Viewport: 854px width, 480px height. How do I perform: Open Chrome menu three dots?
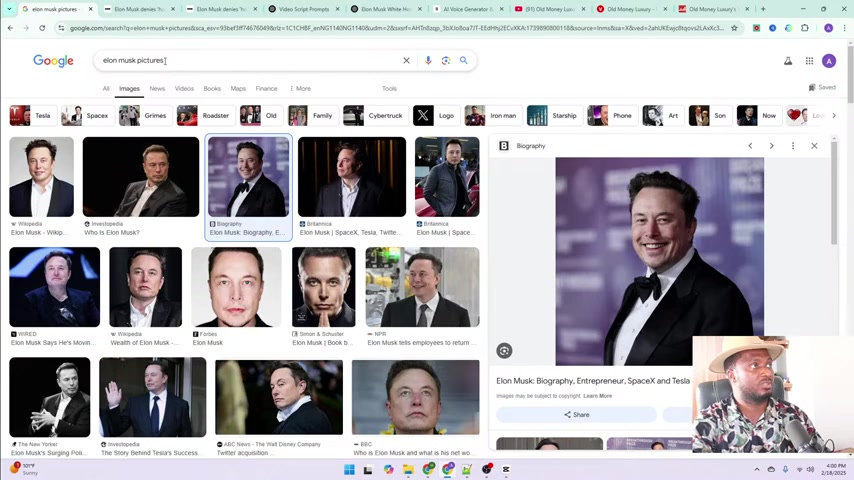coord(844,28)
